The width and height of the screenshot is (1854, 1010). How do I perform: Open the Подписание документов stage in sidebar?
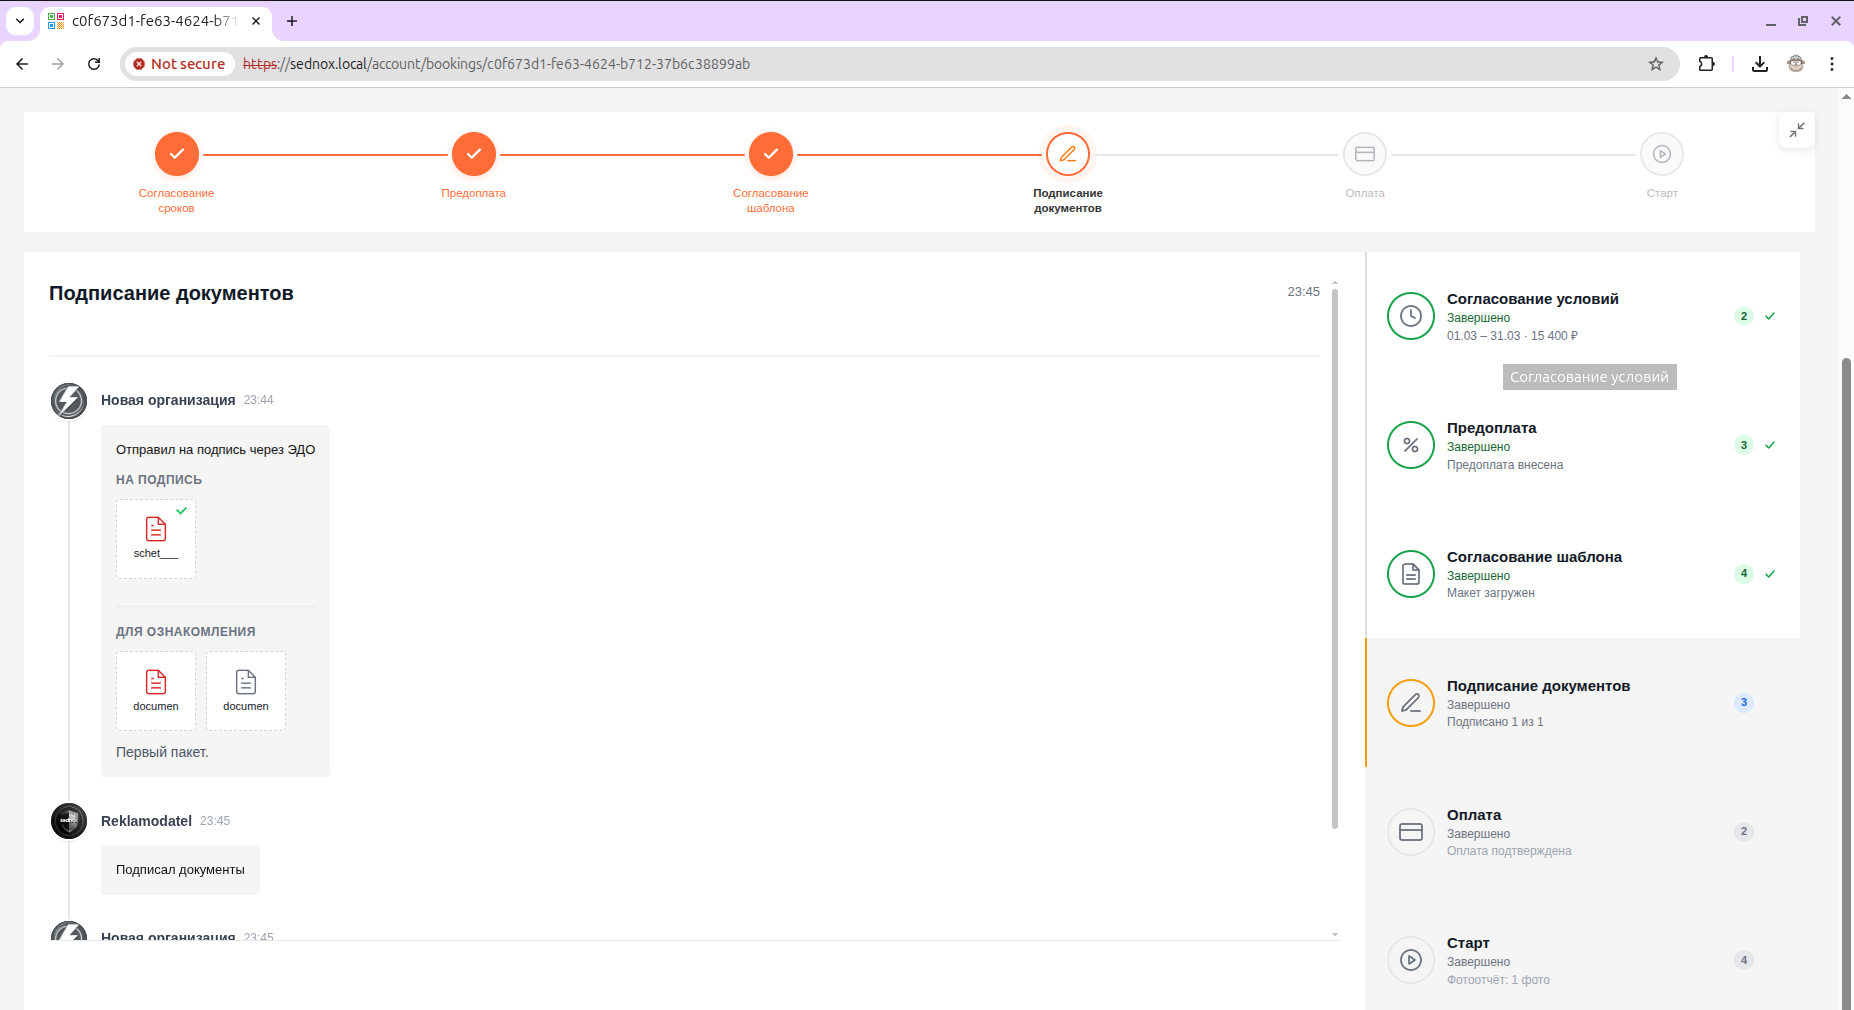[x=1583, y=703]
